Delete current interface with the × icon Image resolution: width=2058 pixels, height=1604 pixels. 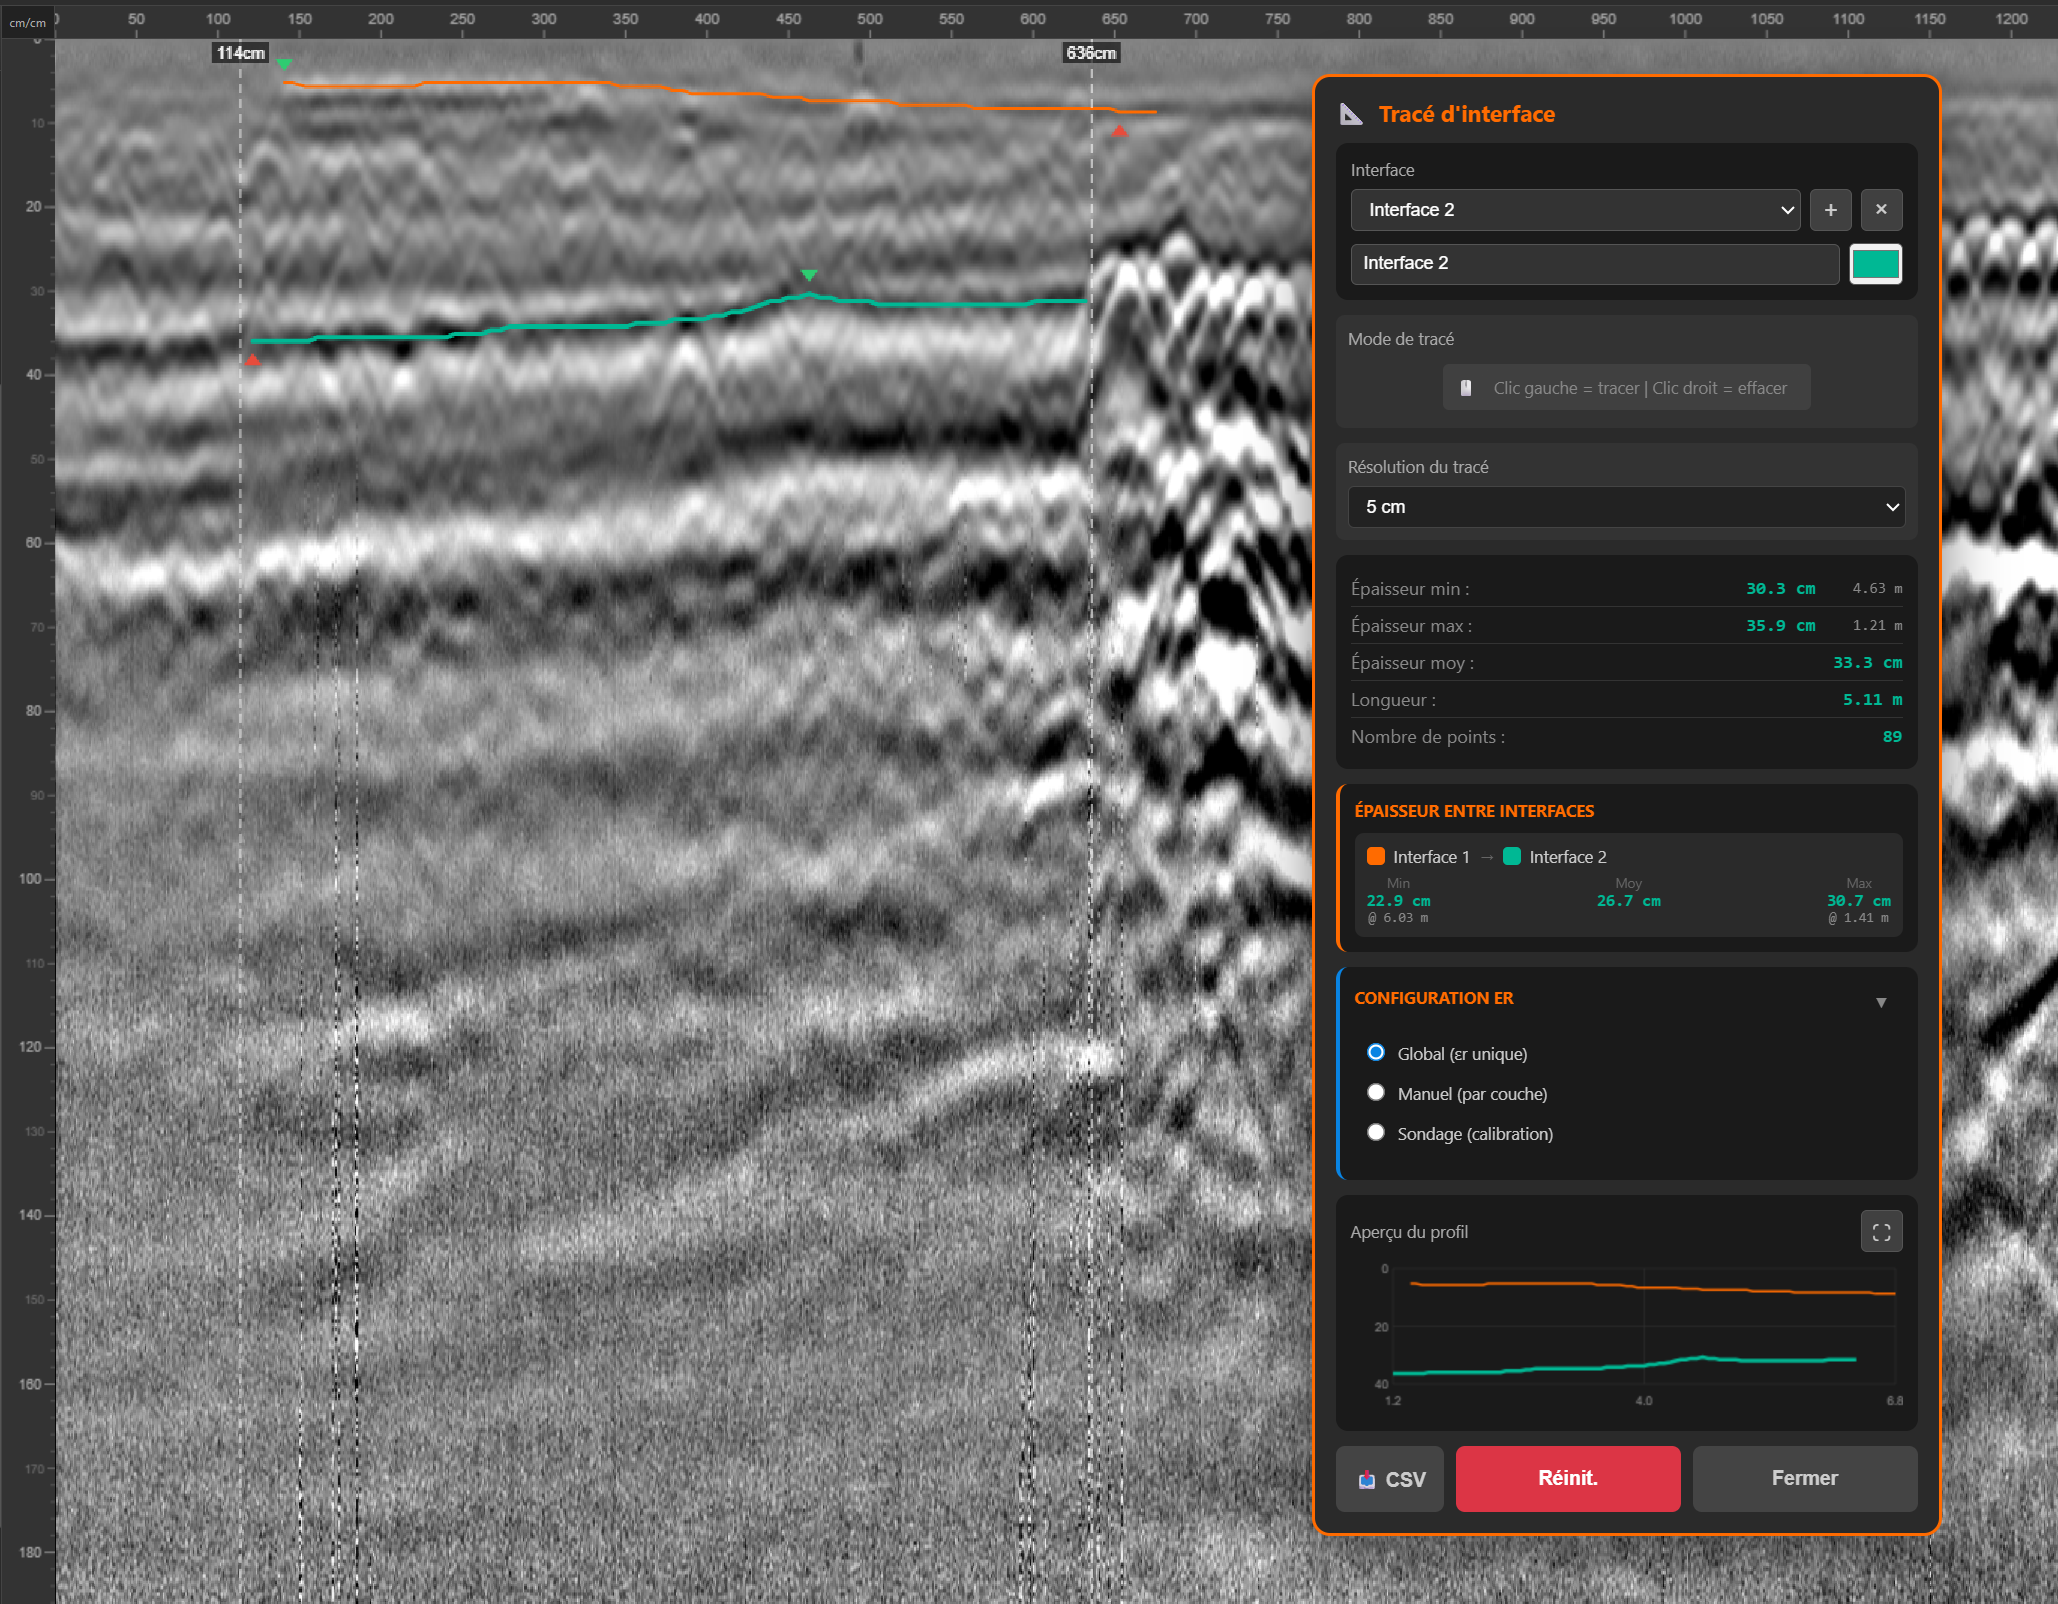coord(1881,210)
